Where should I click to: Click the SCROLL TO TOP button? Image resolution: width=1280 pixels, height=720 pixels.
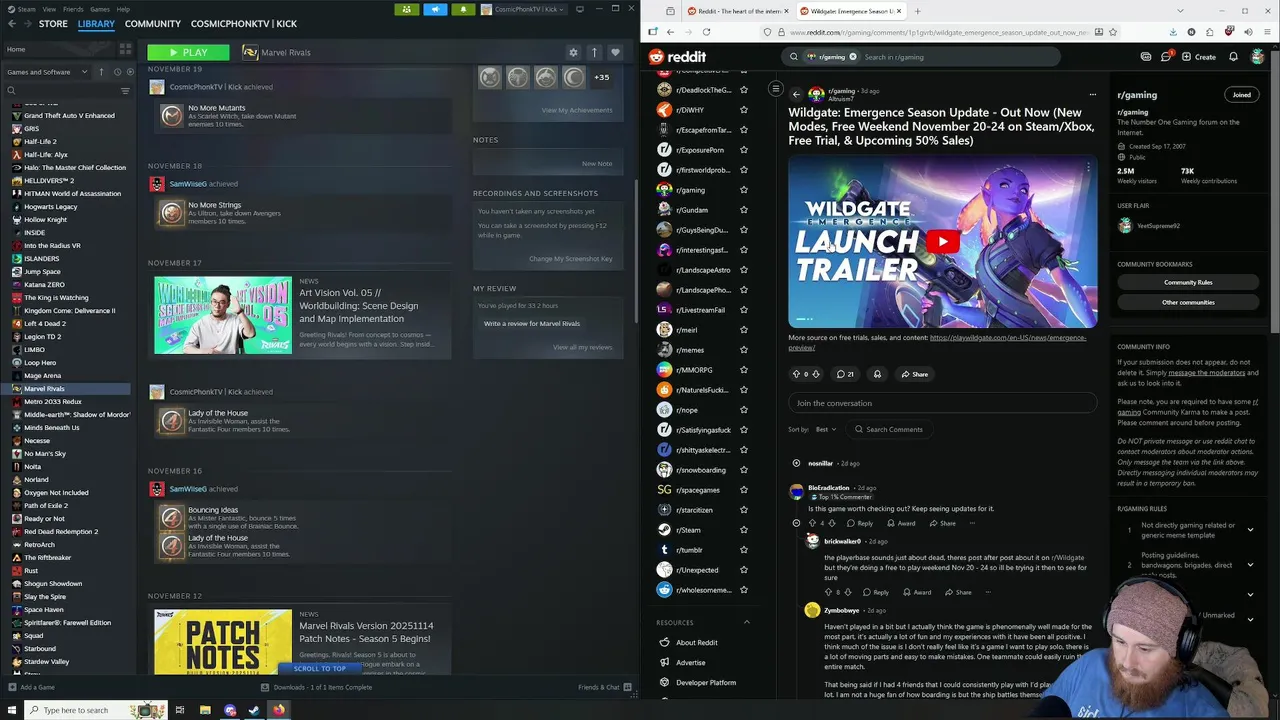pos(319,669)
